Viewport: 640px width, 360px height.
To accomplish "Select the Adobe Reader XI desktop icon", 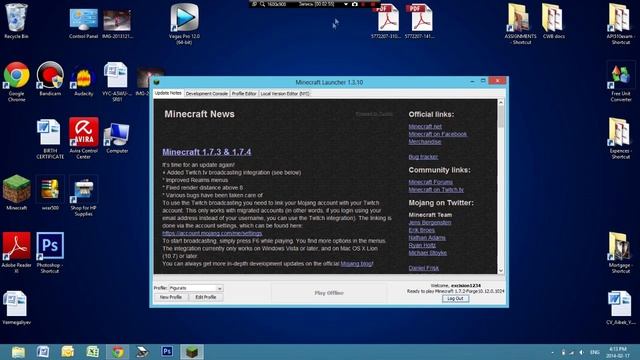I will click(x=16, y=252).
